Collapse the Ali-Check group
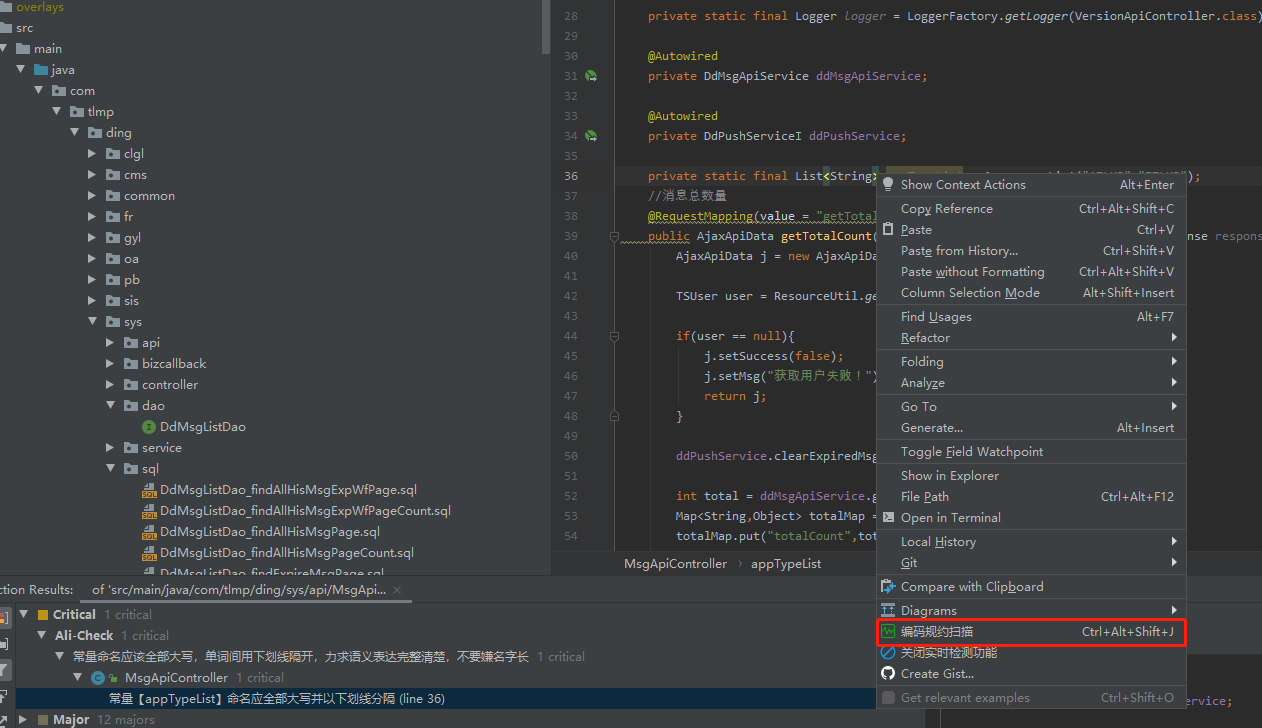The width and height of the screenshot is (1262, 728). pos(41,635)
